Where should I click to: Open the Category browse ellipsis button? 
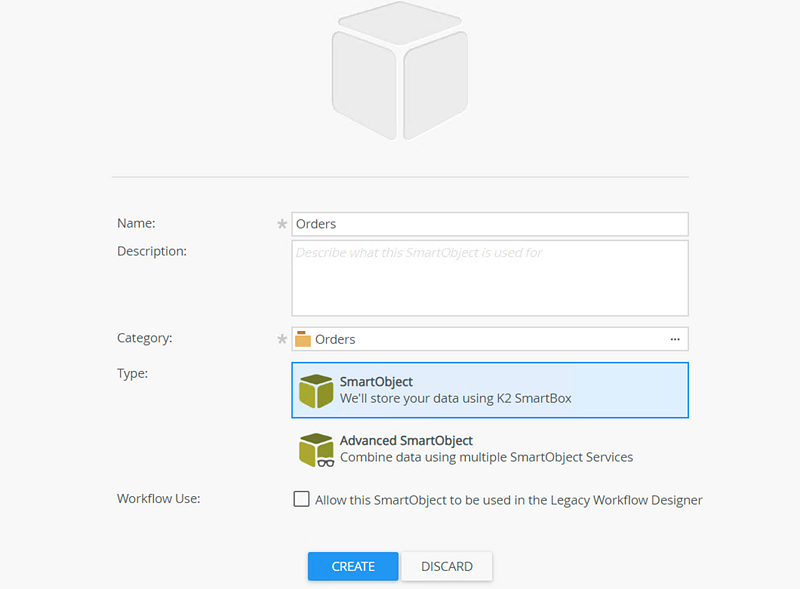(x=675, y=339)
